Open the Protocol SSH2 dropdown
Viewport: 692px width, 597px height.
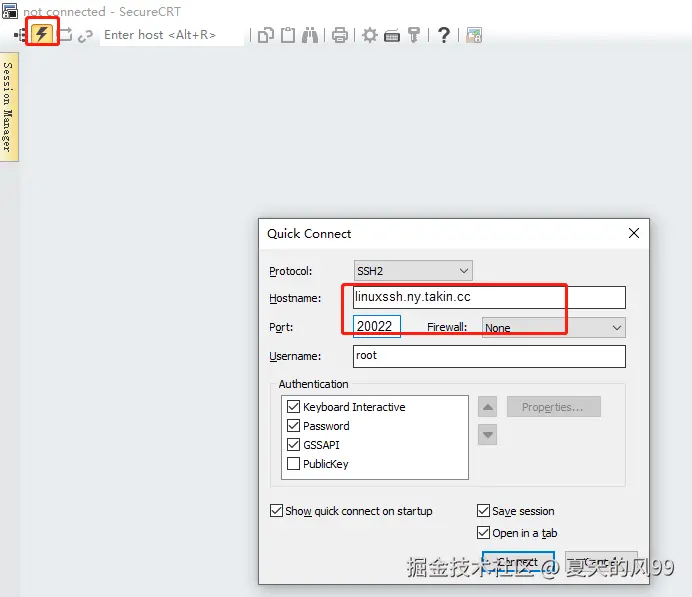click(x=413, y=270)
